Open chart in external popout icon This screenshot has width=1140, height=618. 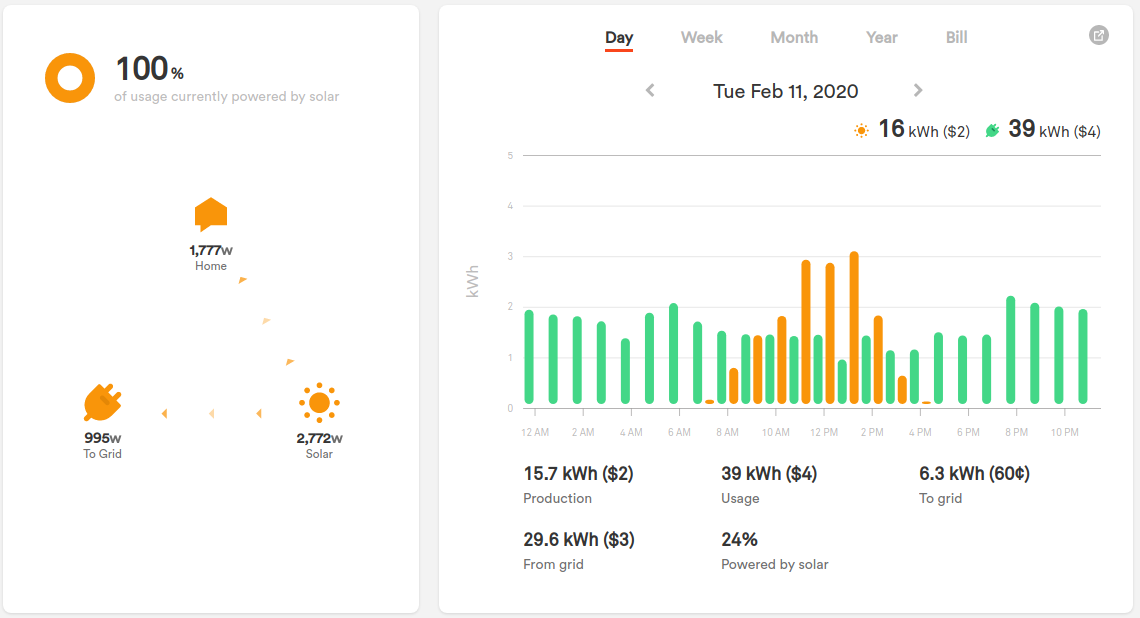[1098, 36]
